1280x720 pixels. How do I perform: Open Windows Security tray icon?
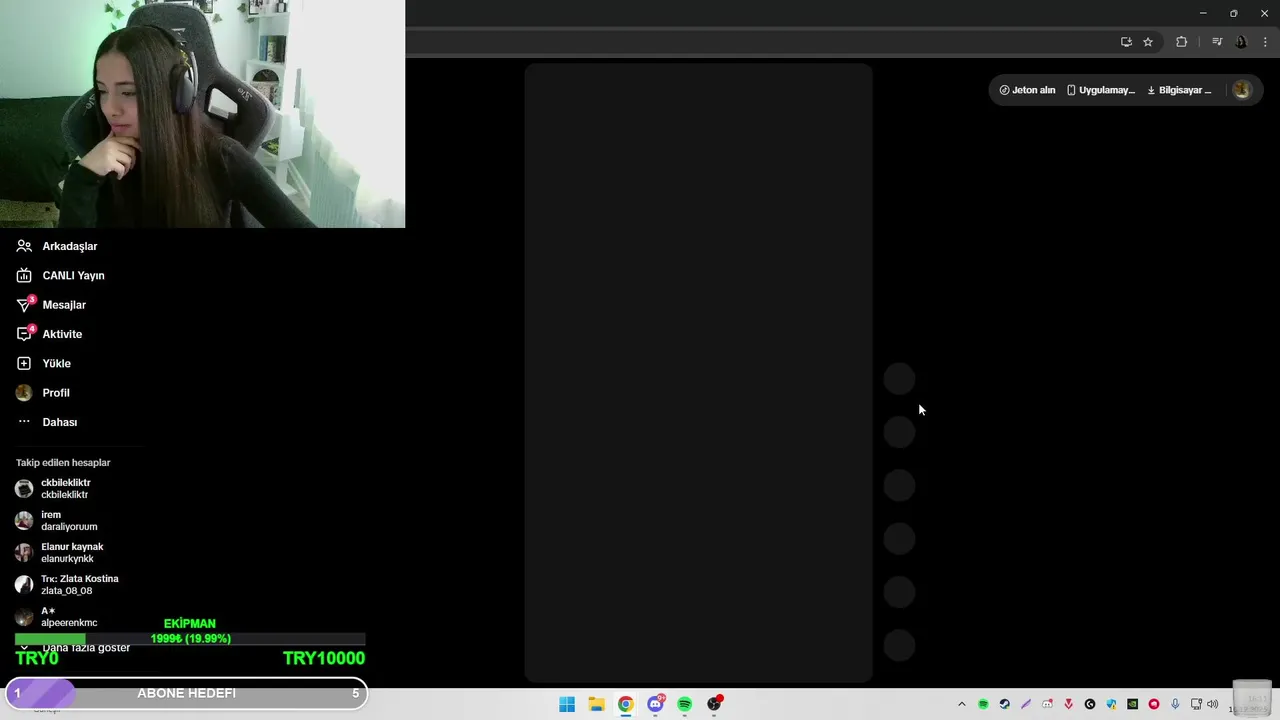[x=1111, y=704]
